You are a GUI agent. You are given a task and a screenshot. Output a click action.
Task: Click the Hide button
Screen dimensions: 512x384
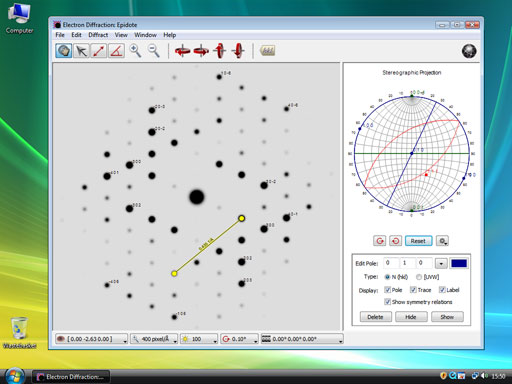[x=411, y=317]
